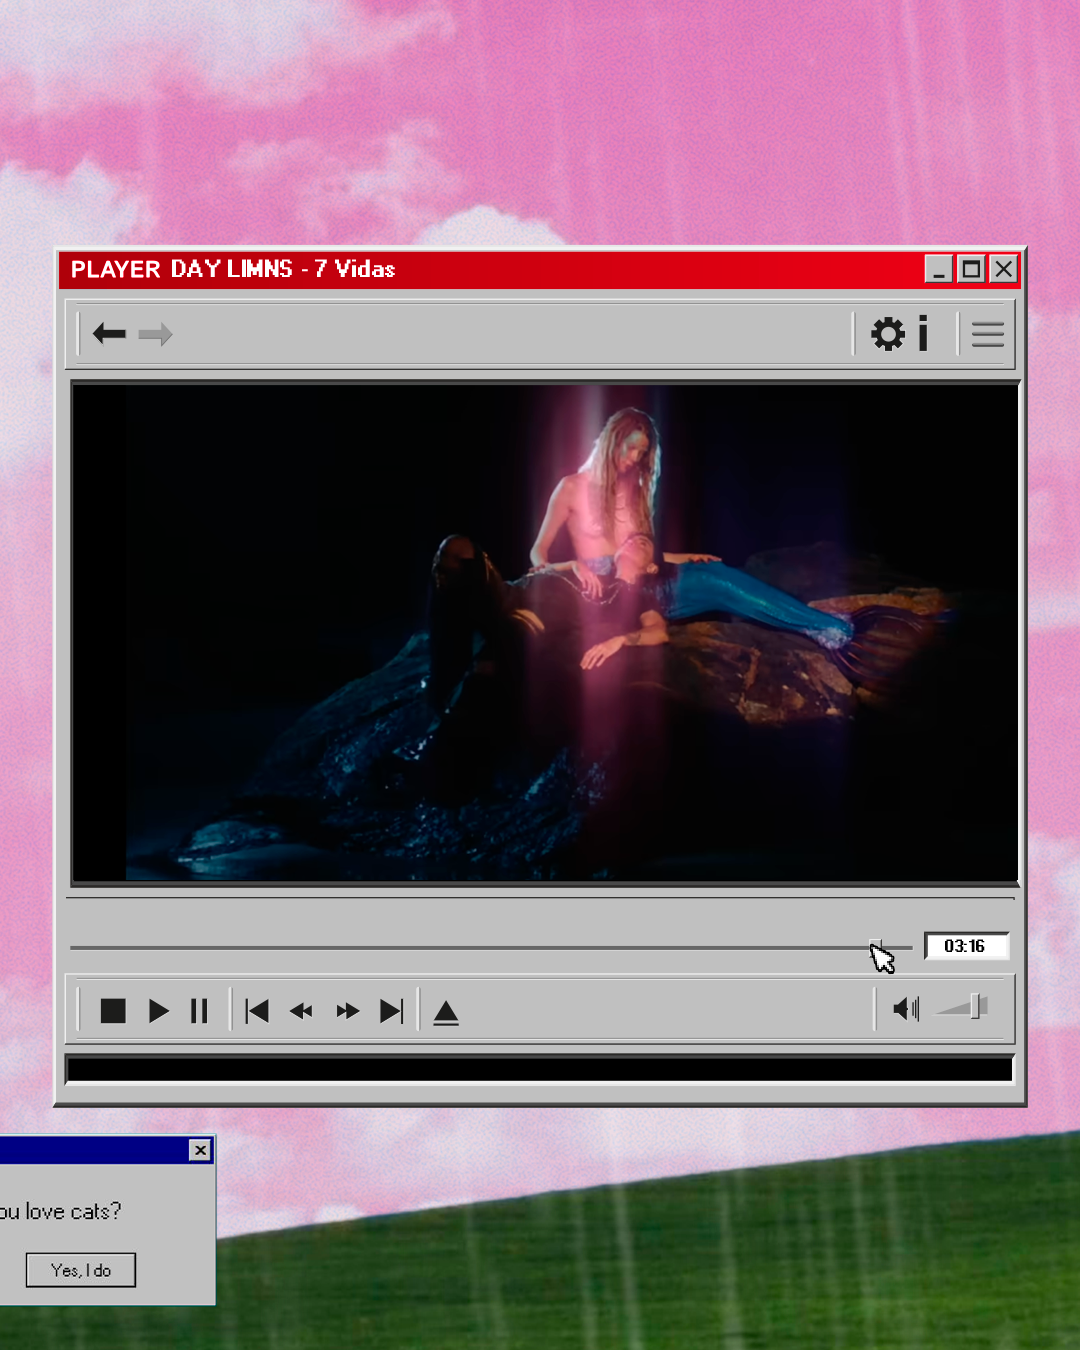This screenshot has width=1080, height=1350.
Task: Stop the video playback
Action: click(x=113, y=1011)
